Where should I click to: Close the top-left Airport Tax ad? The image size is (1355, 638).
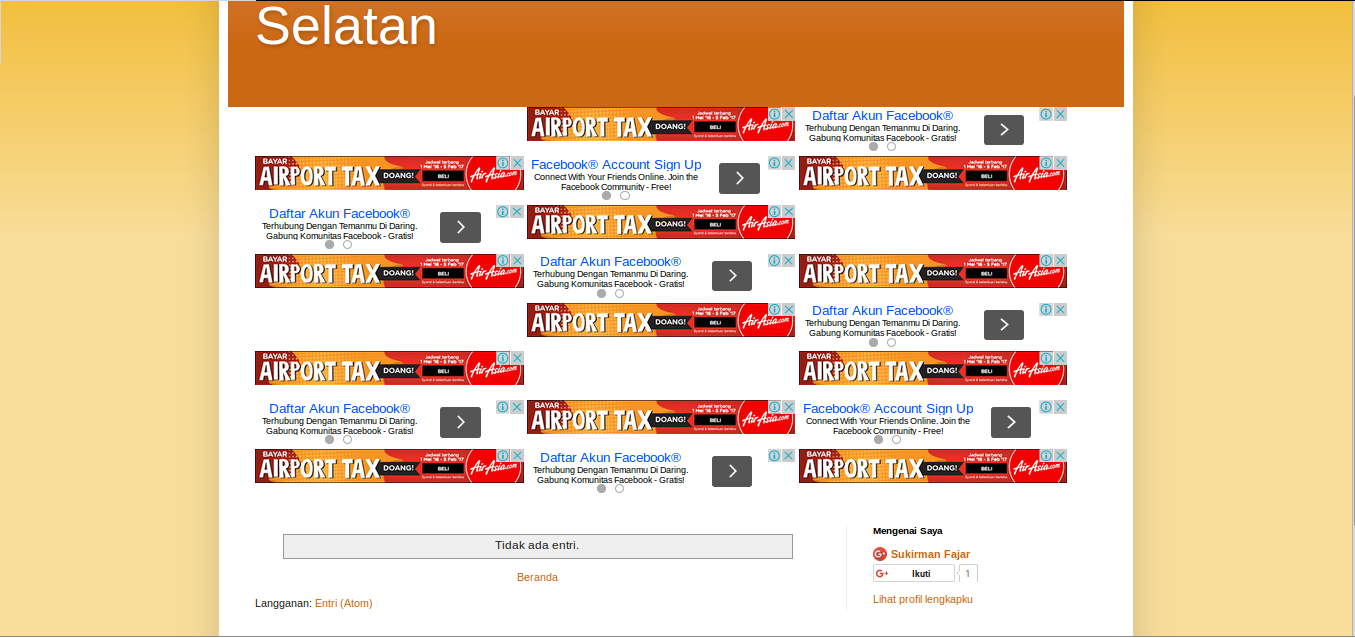pos(516,161)
